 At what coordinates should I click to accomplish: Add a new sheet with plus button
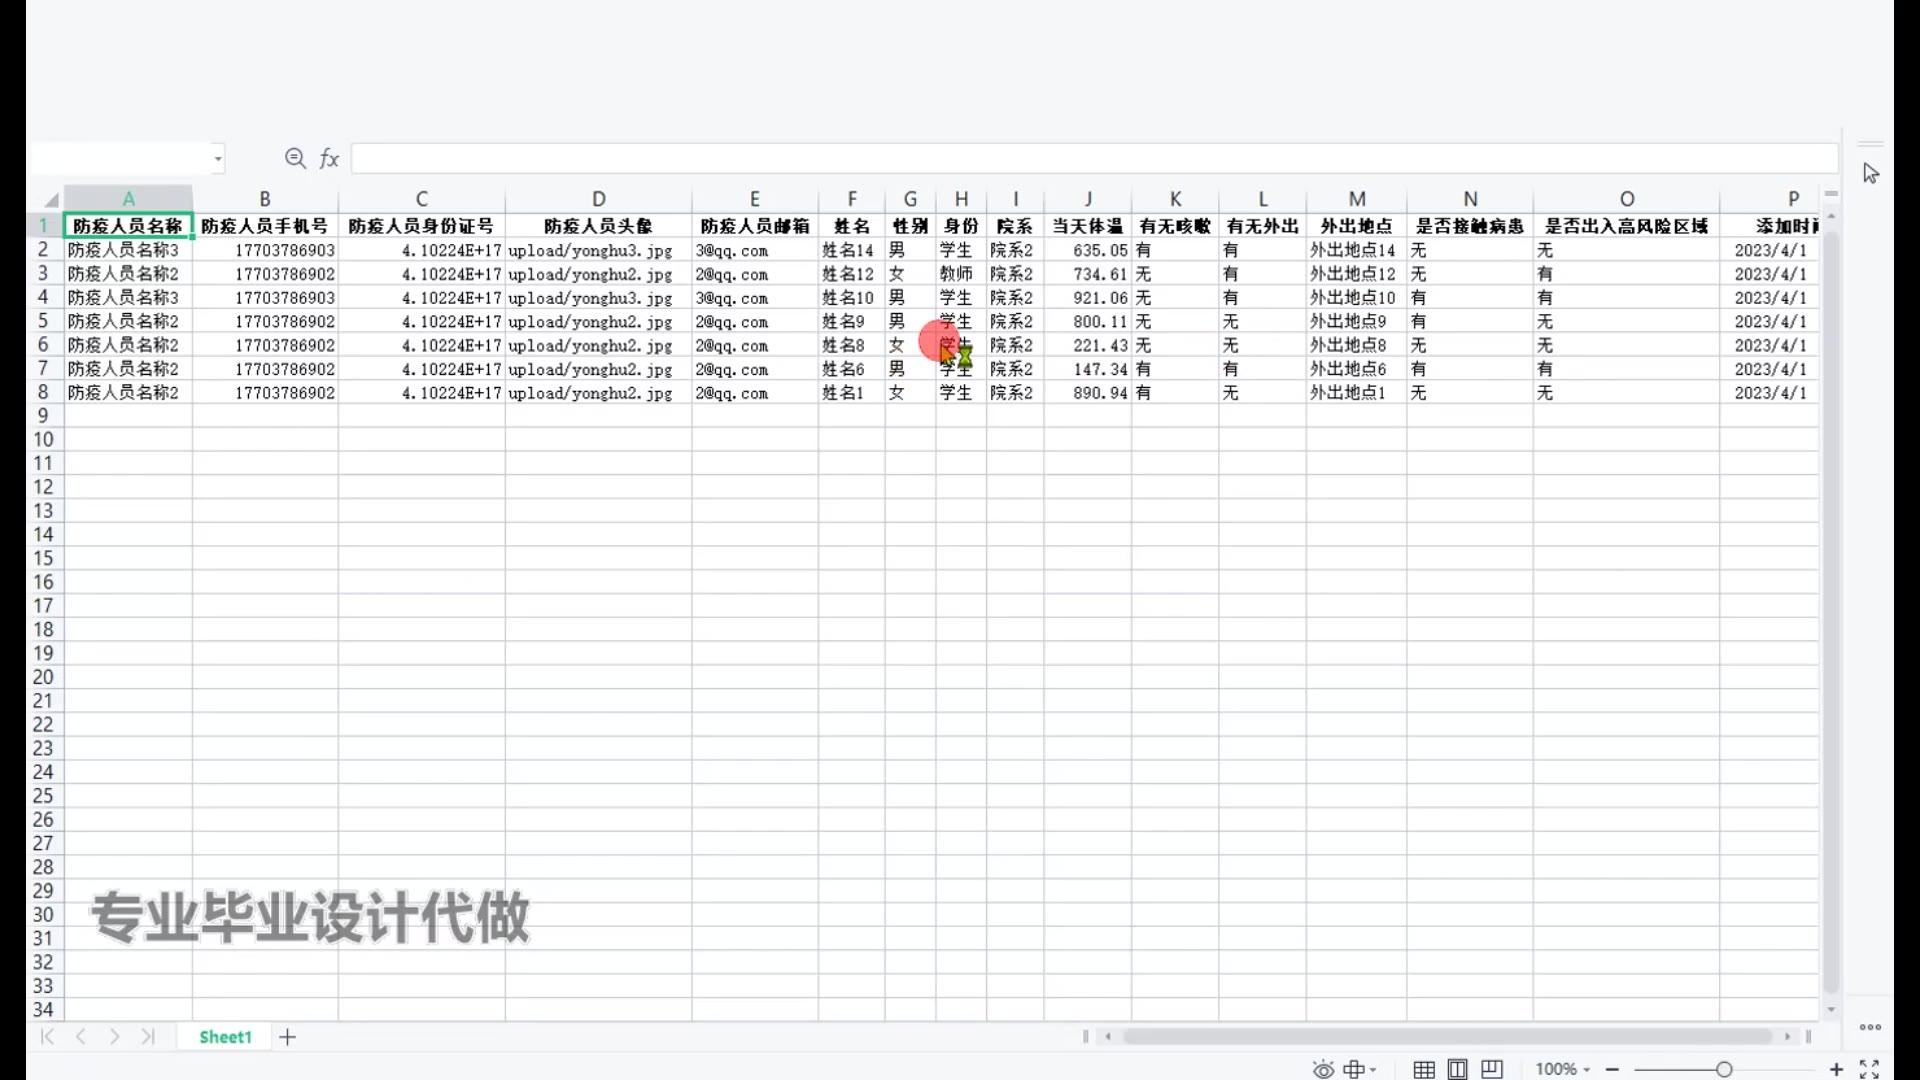(288, 1037)
